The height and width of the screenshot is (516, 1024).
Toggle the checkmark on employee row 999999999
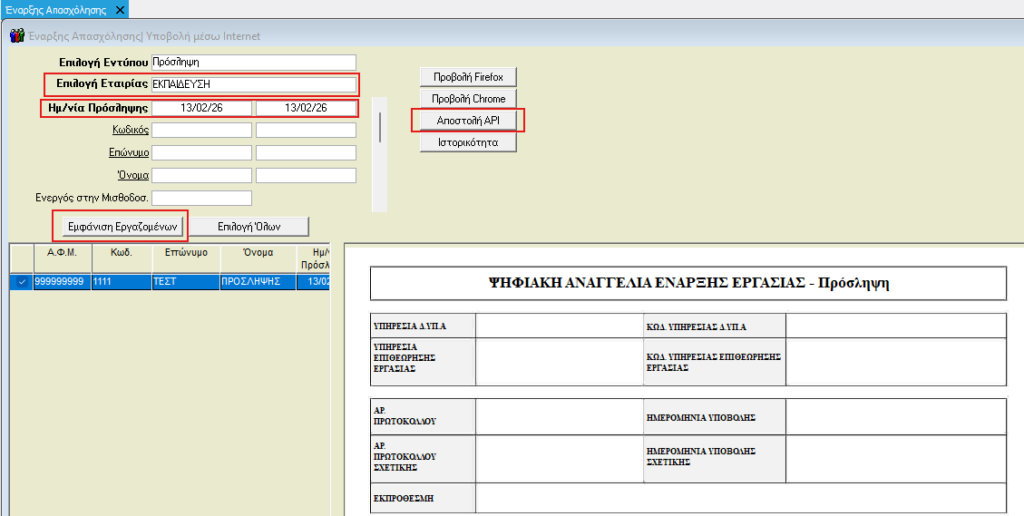click(x=21, y=283)
